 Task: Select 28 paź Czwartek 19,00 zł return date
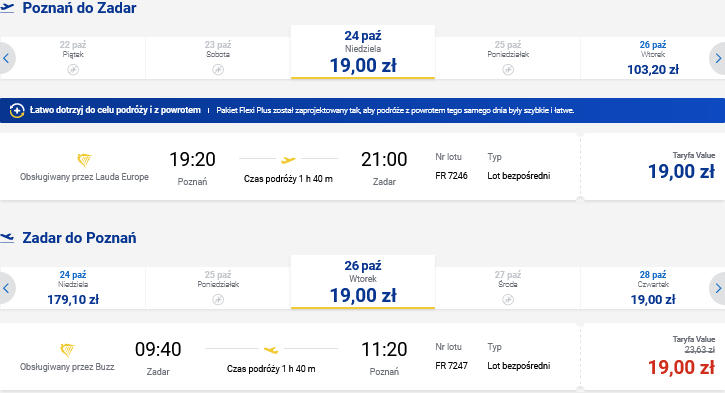652,288
